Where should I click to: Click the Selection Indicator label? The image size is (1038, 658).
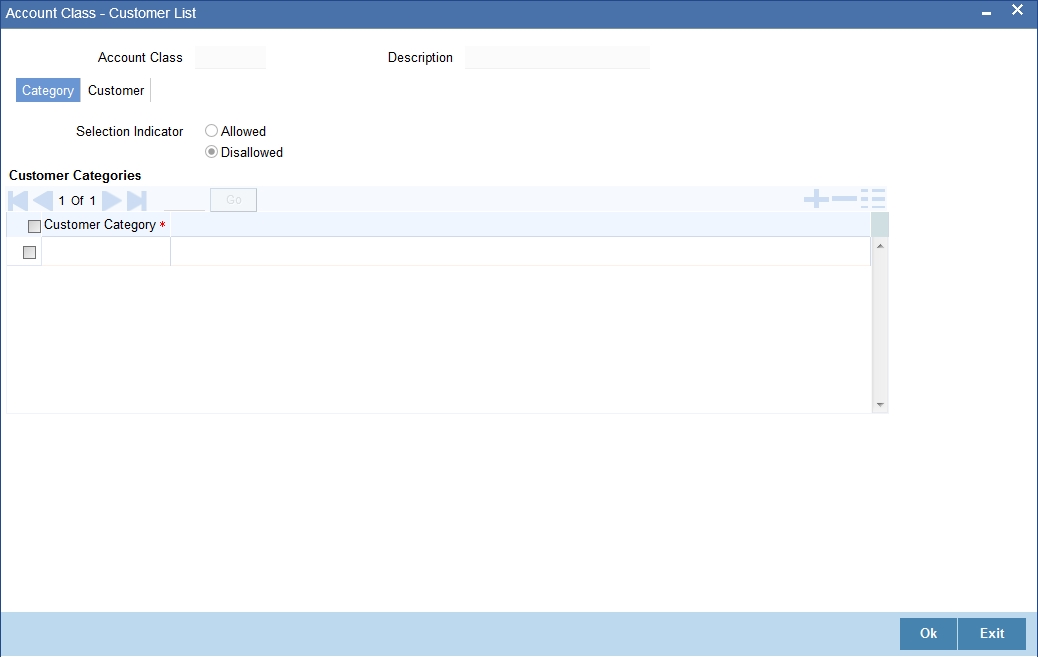[x=130, y=131]
